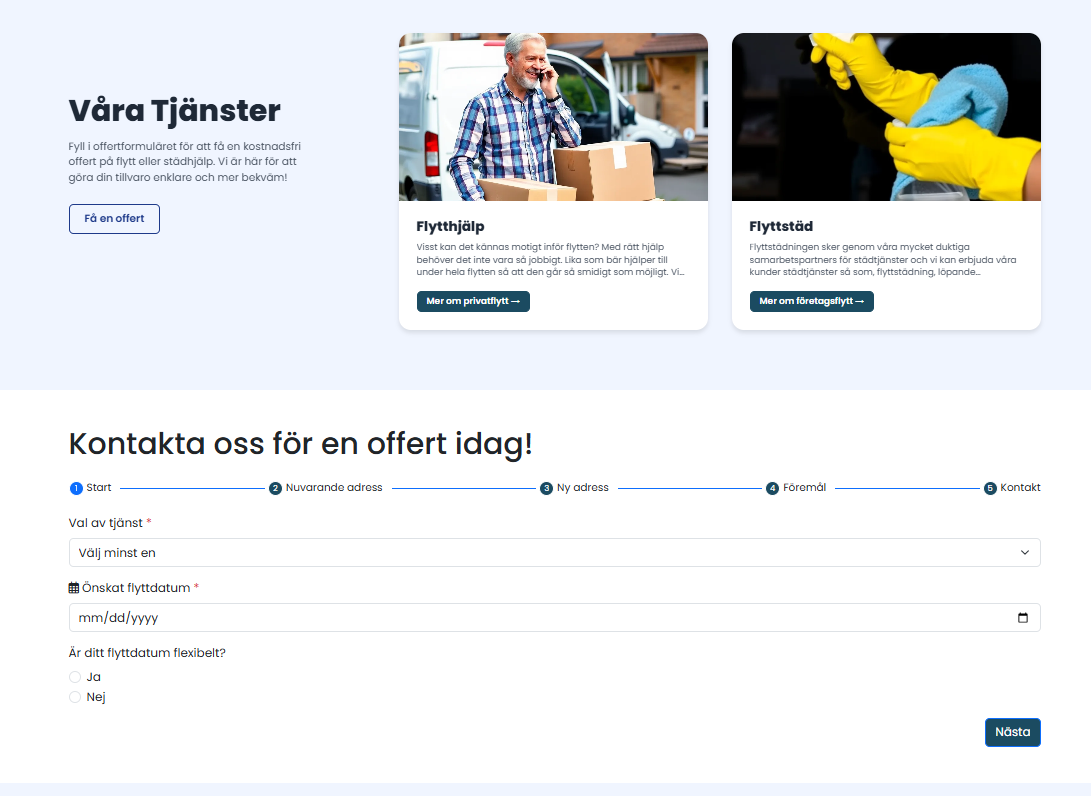The image size is (1091, 796).
Task: Click the Mer om företagsflytt button
Action: pyautogui.click(x=811, y=301)
